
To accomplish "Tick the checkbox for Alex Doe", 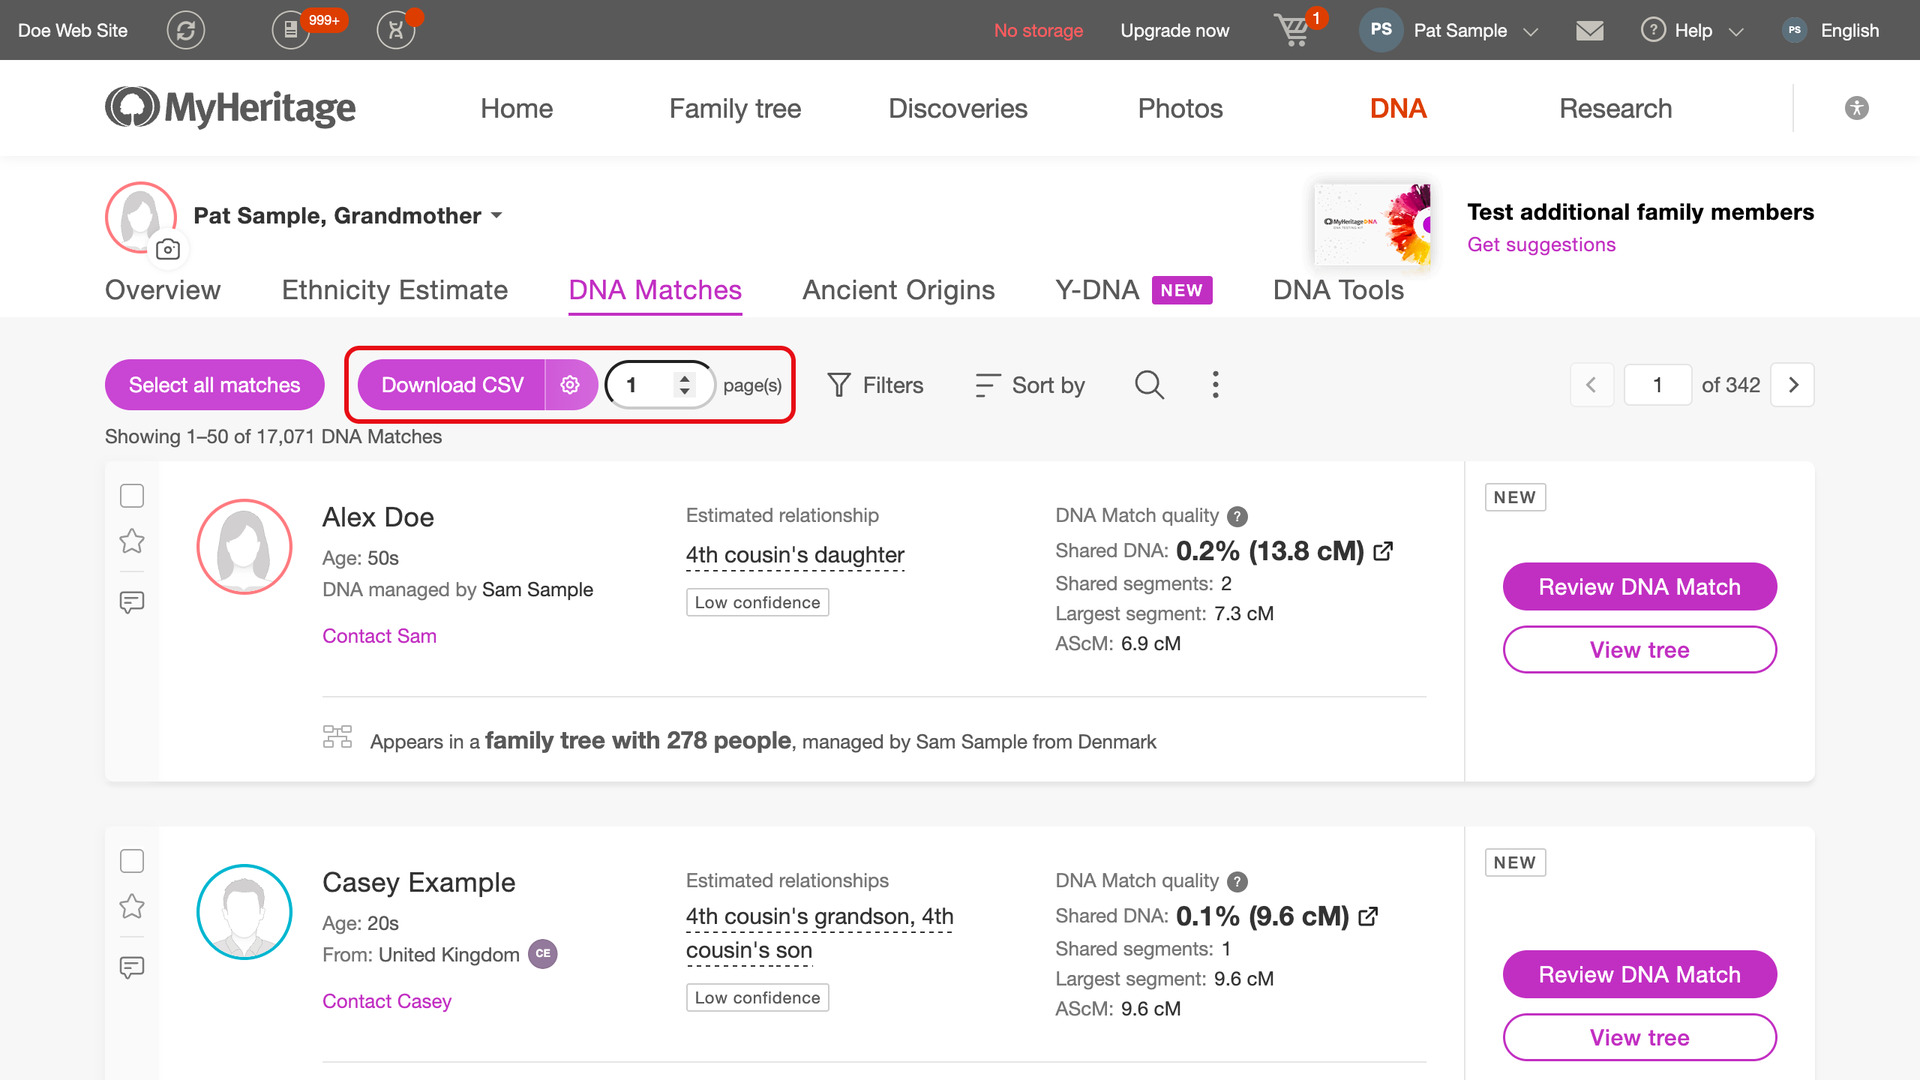I will pos(132,496).
